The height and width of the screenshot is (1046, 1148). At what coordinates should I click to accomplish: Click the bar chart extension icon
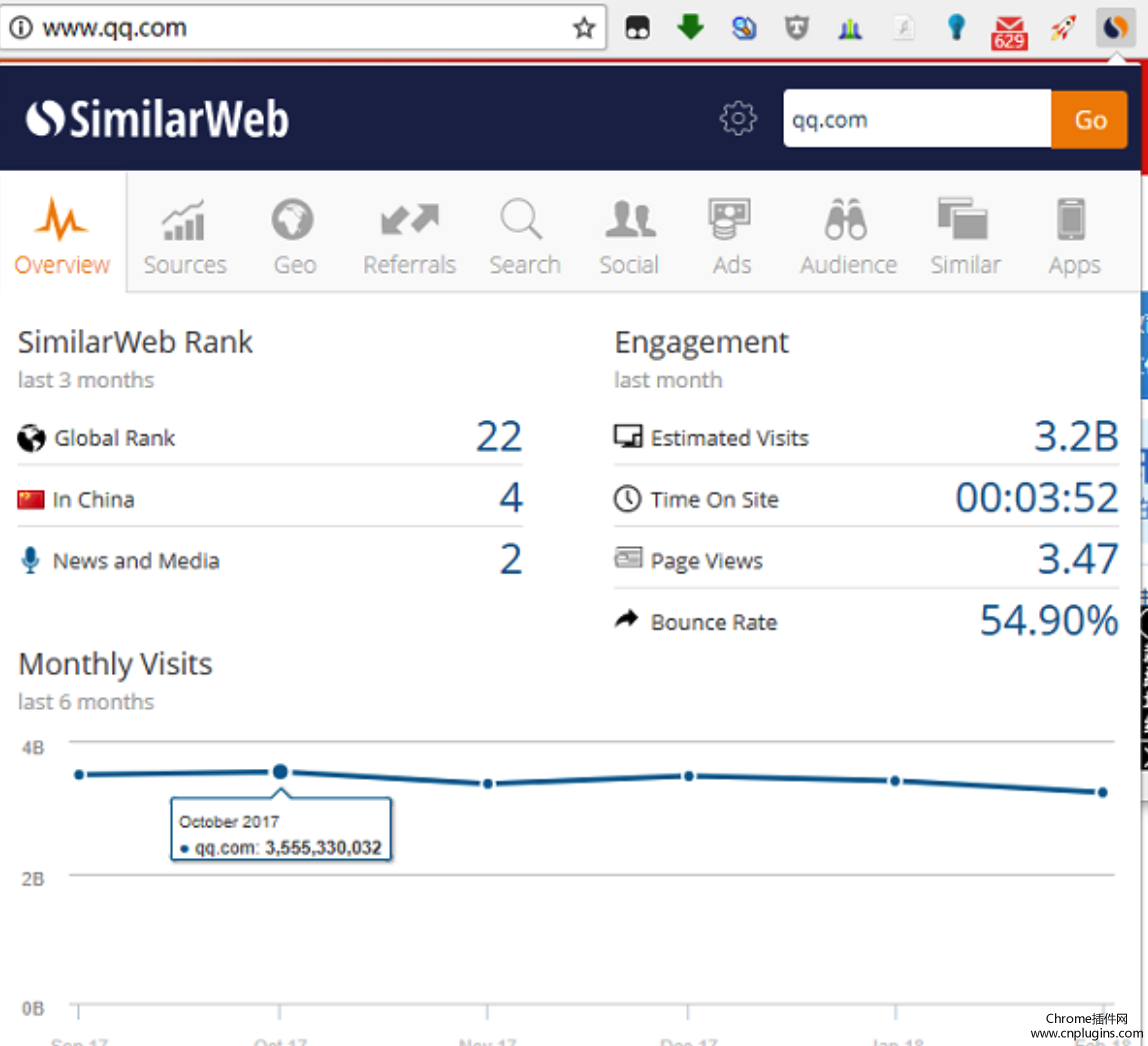coord(849,29)
